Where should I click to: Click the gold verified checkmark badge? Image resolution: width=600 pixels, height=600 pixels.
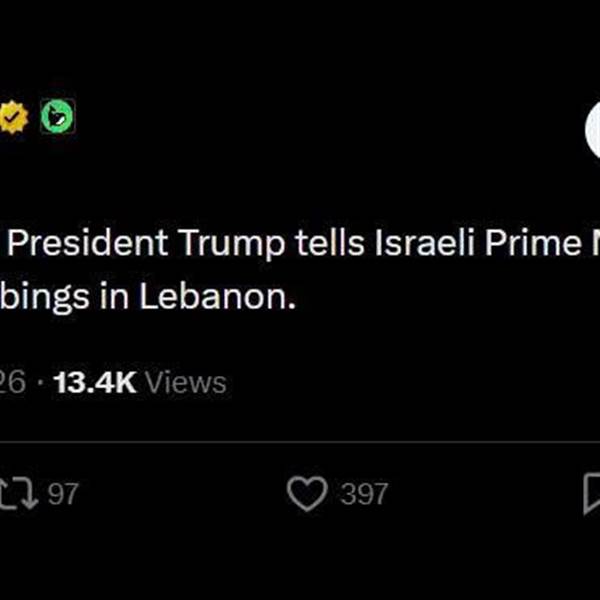tap(14, 119)
